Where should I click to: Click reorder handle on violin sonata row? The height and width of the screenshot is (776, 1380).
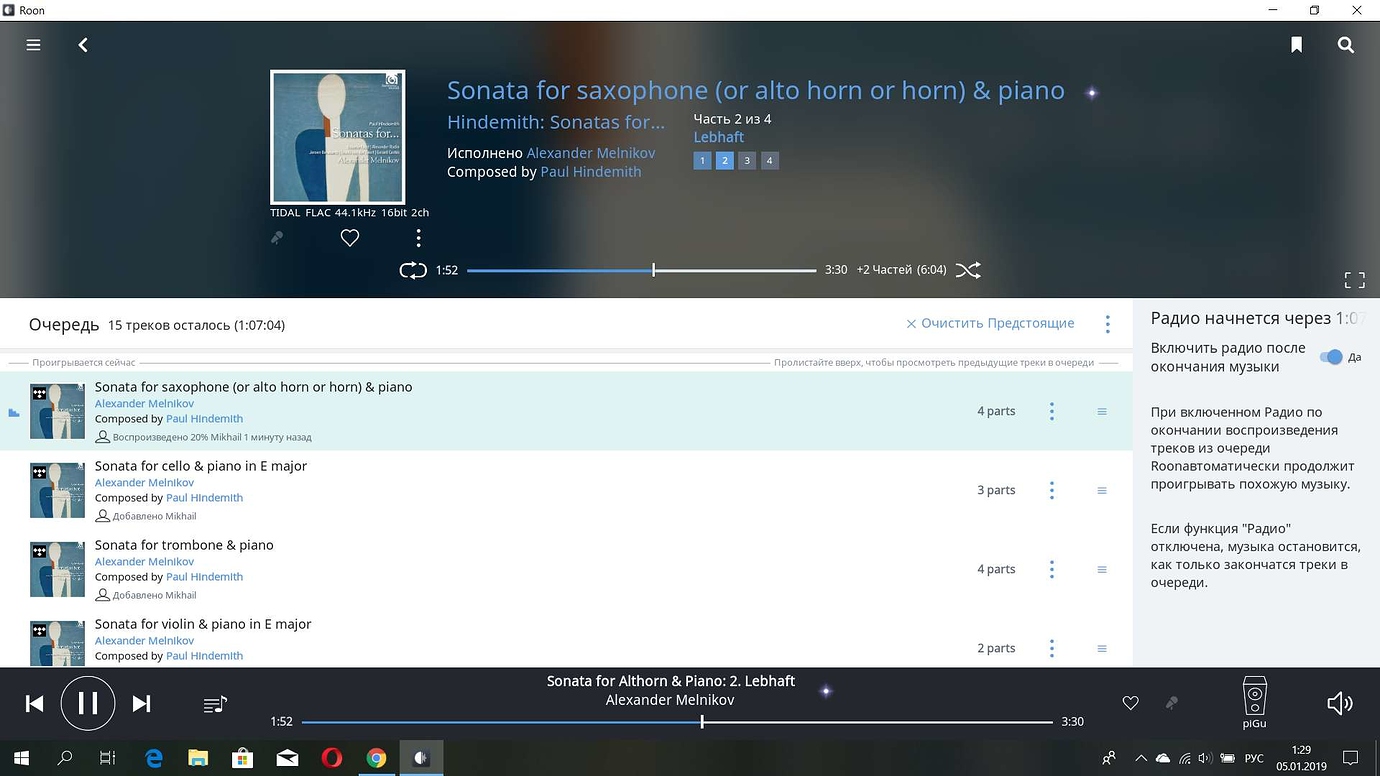click(1102, 648)
